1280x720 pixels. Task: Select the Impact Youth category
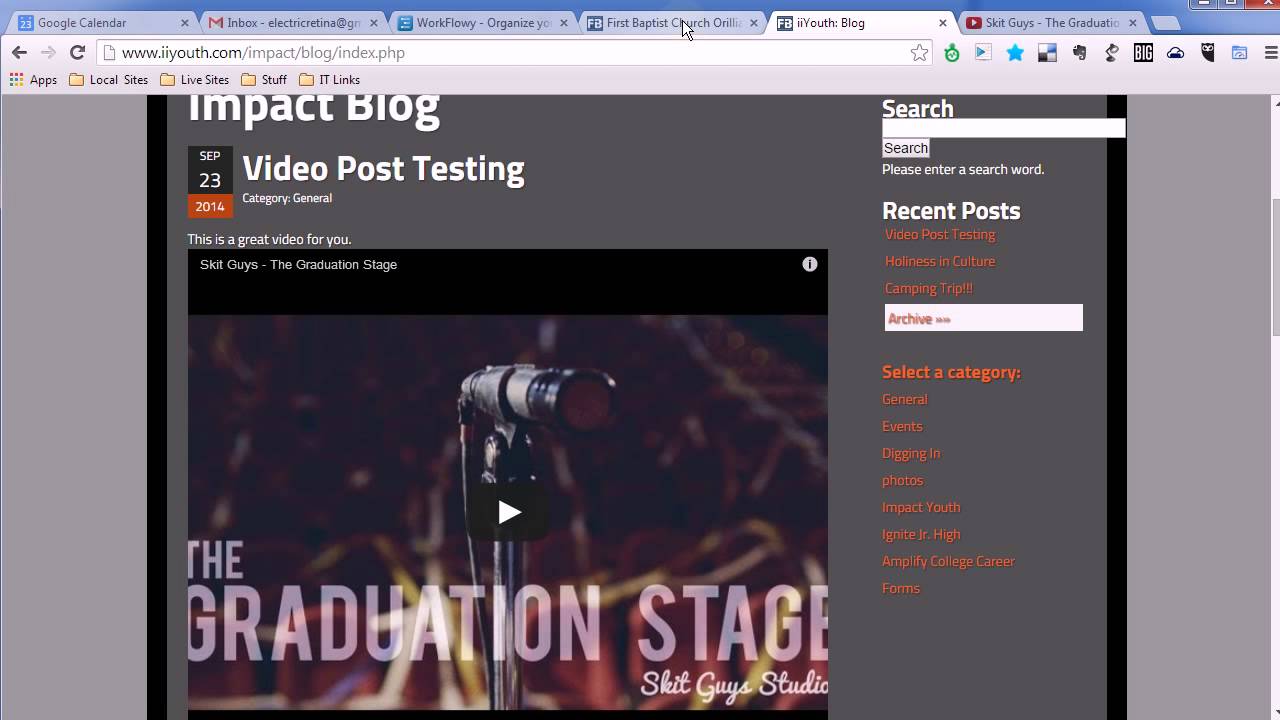(x=921, y=507)
